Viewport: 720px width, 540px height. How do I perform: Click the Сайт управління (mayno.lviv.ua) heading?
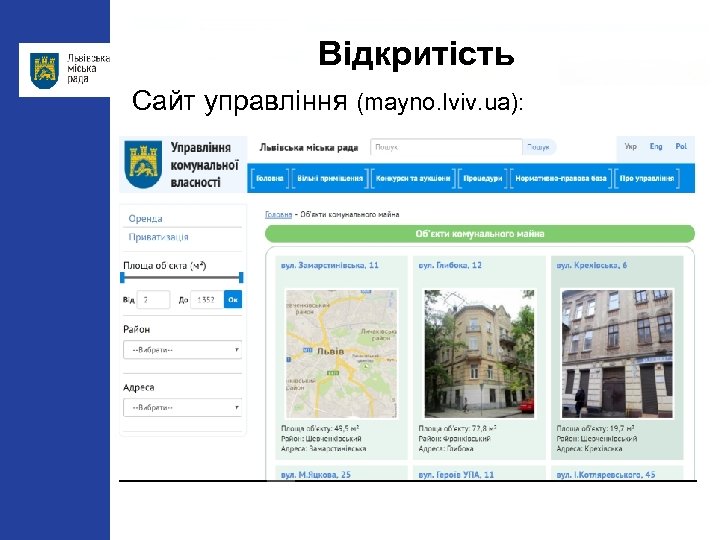click(327, 101)
